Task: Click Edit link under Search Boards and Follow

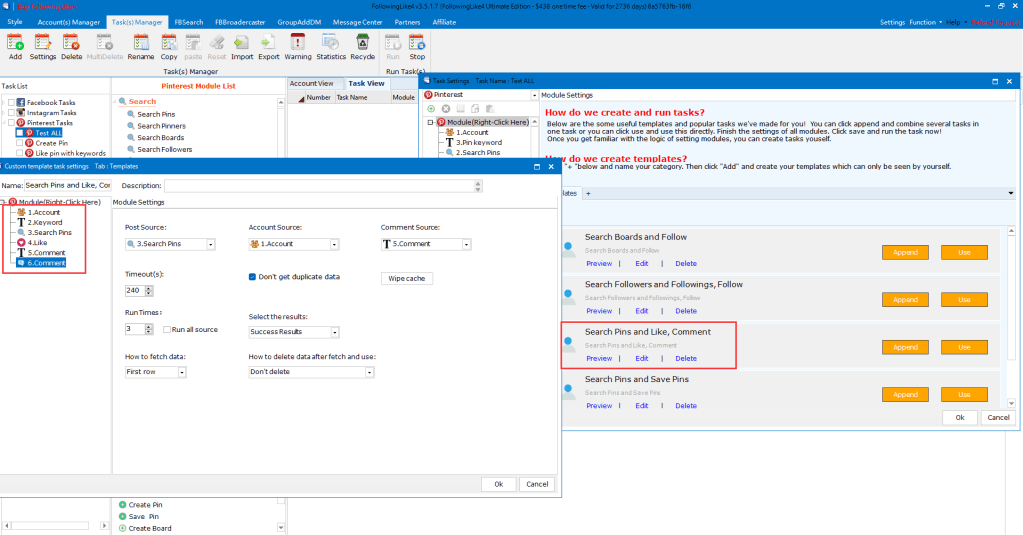Action: tap(642, 263)
